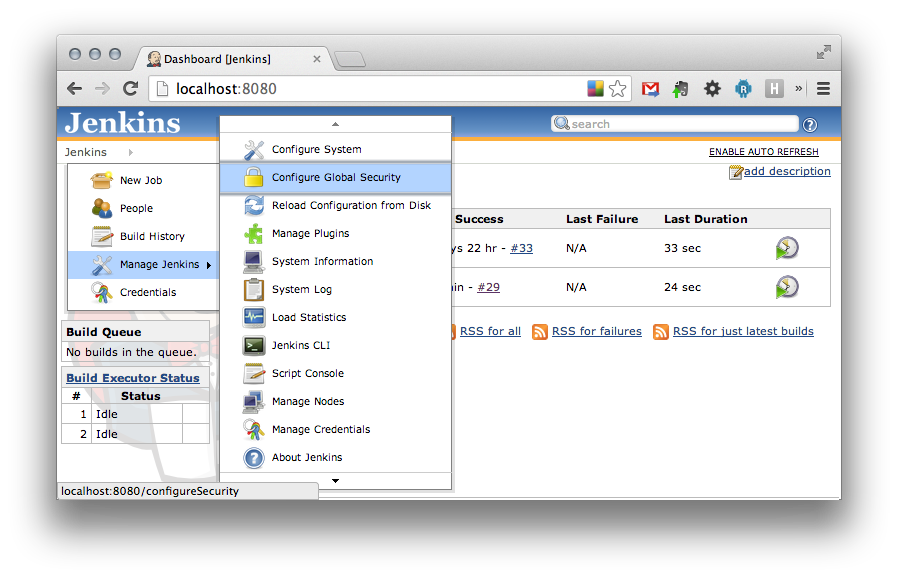Click the Manage Credentials keys icon
The height and width of the screenshot is (579, 898).
tap(254, 430)
